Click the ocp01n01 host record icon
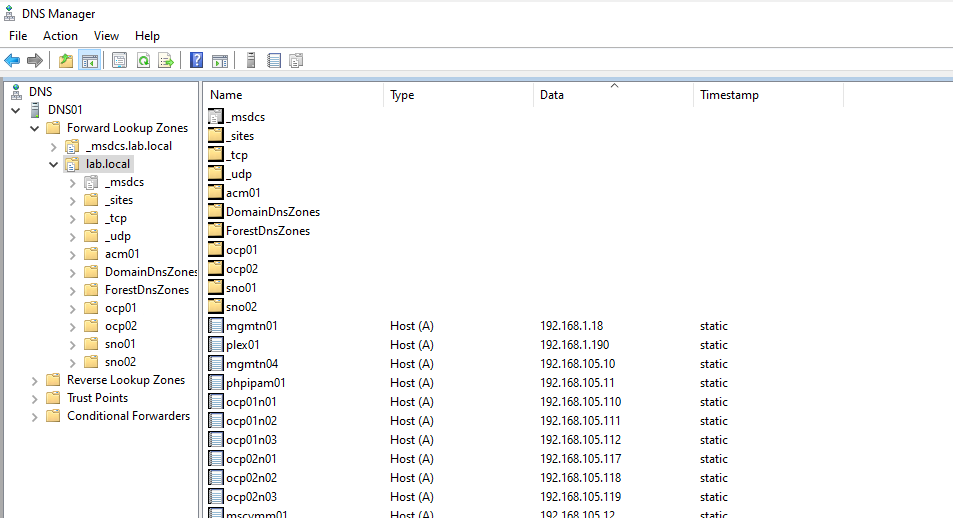This screenshot has width=953, height=518. pyautogui.click(x=215, y=401)
